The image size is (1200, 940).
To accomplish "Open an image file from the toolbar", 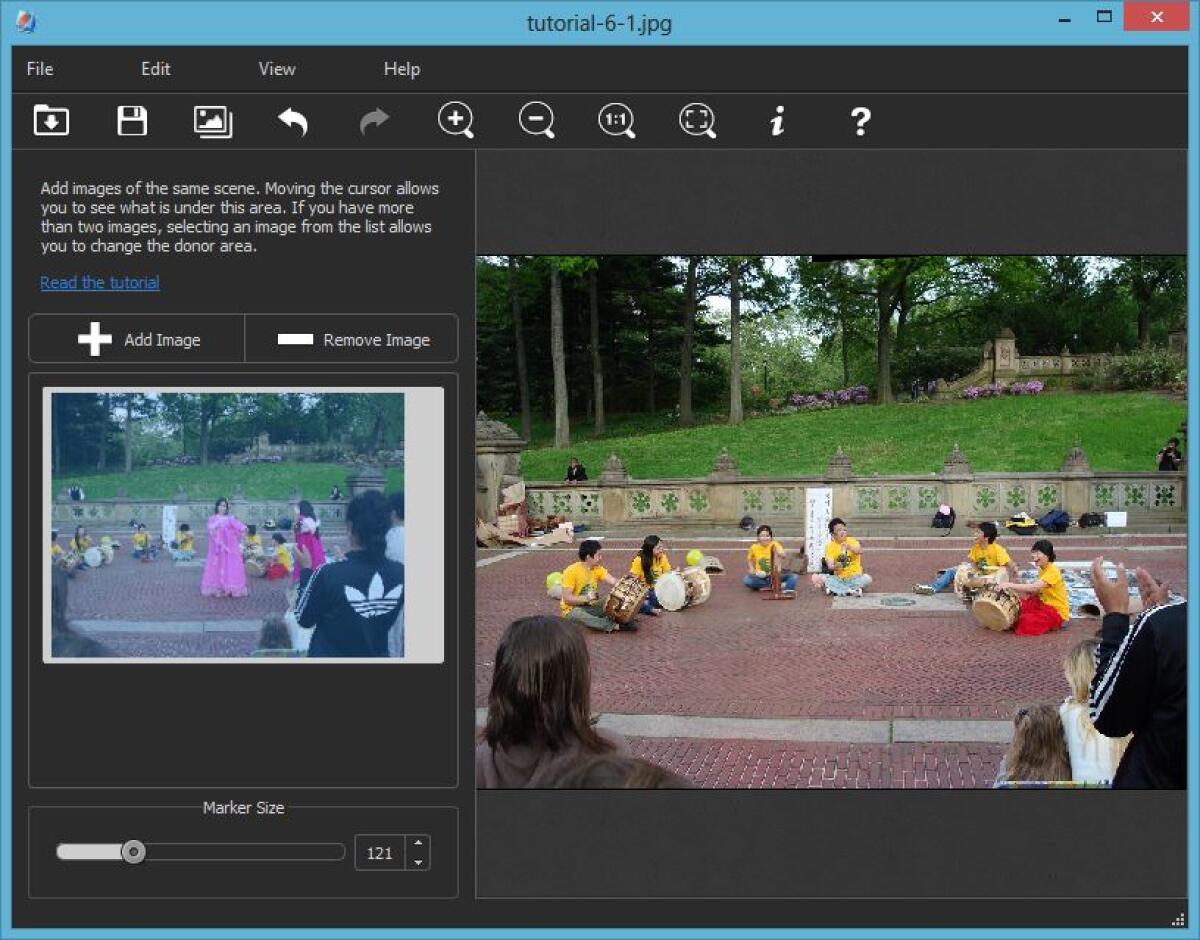I will click(x=51, y=120).
